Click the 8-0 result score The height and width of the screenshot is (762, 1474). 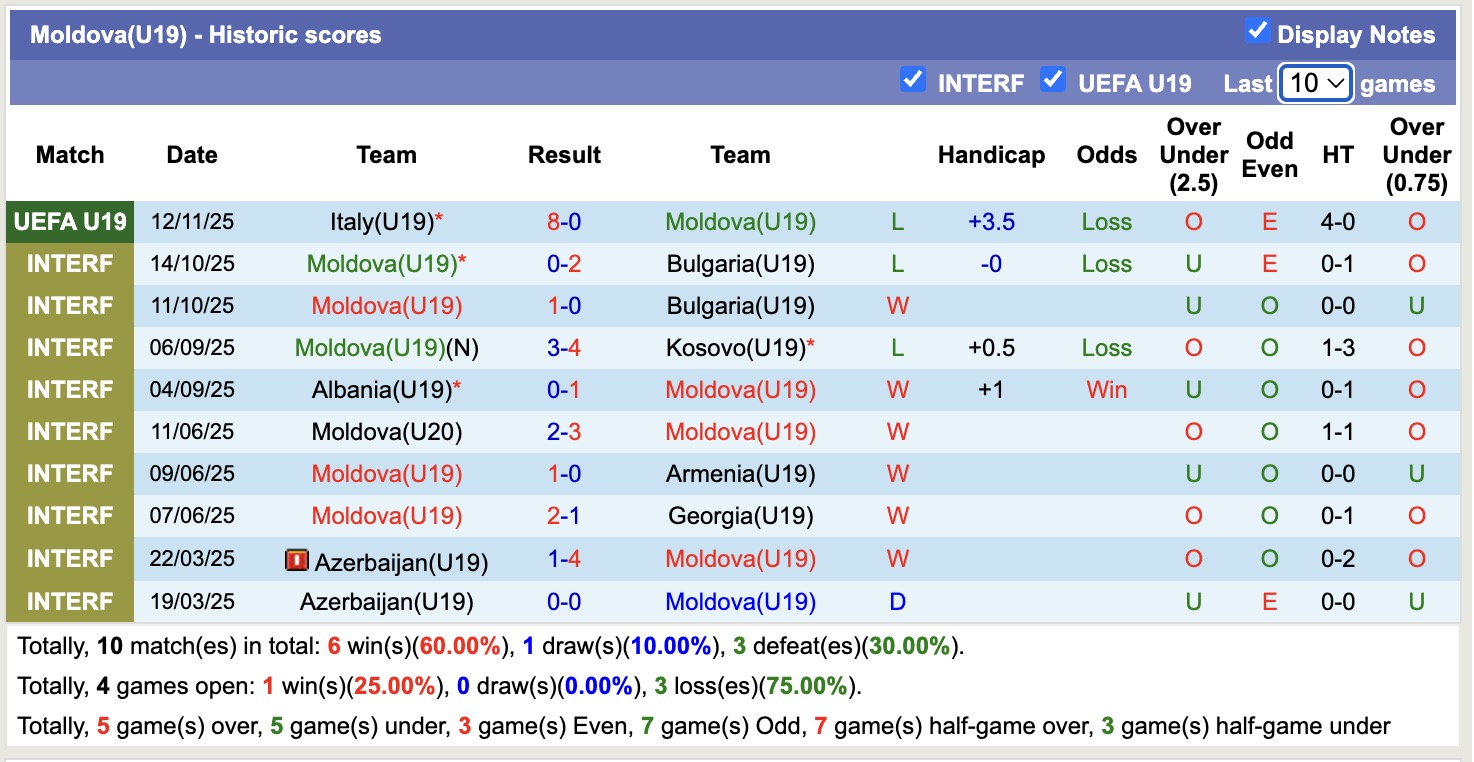coord(564,222)
